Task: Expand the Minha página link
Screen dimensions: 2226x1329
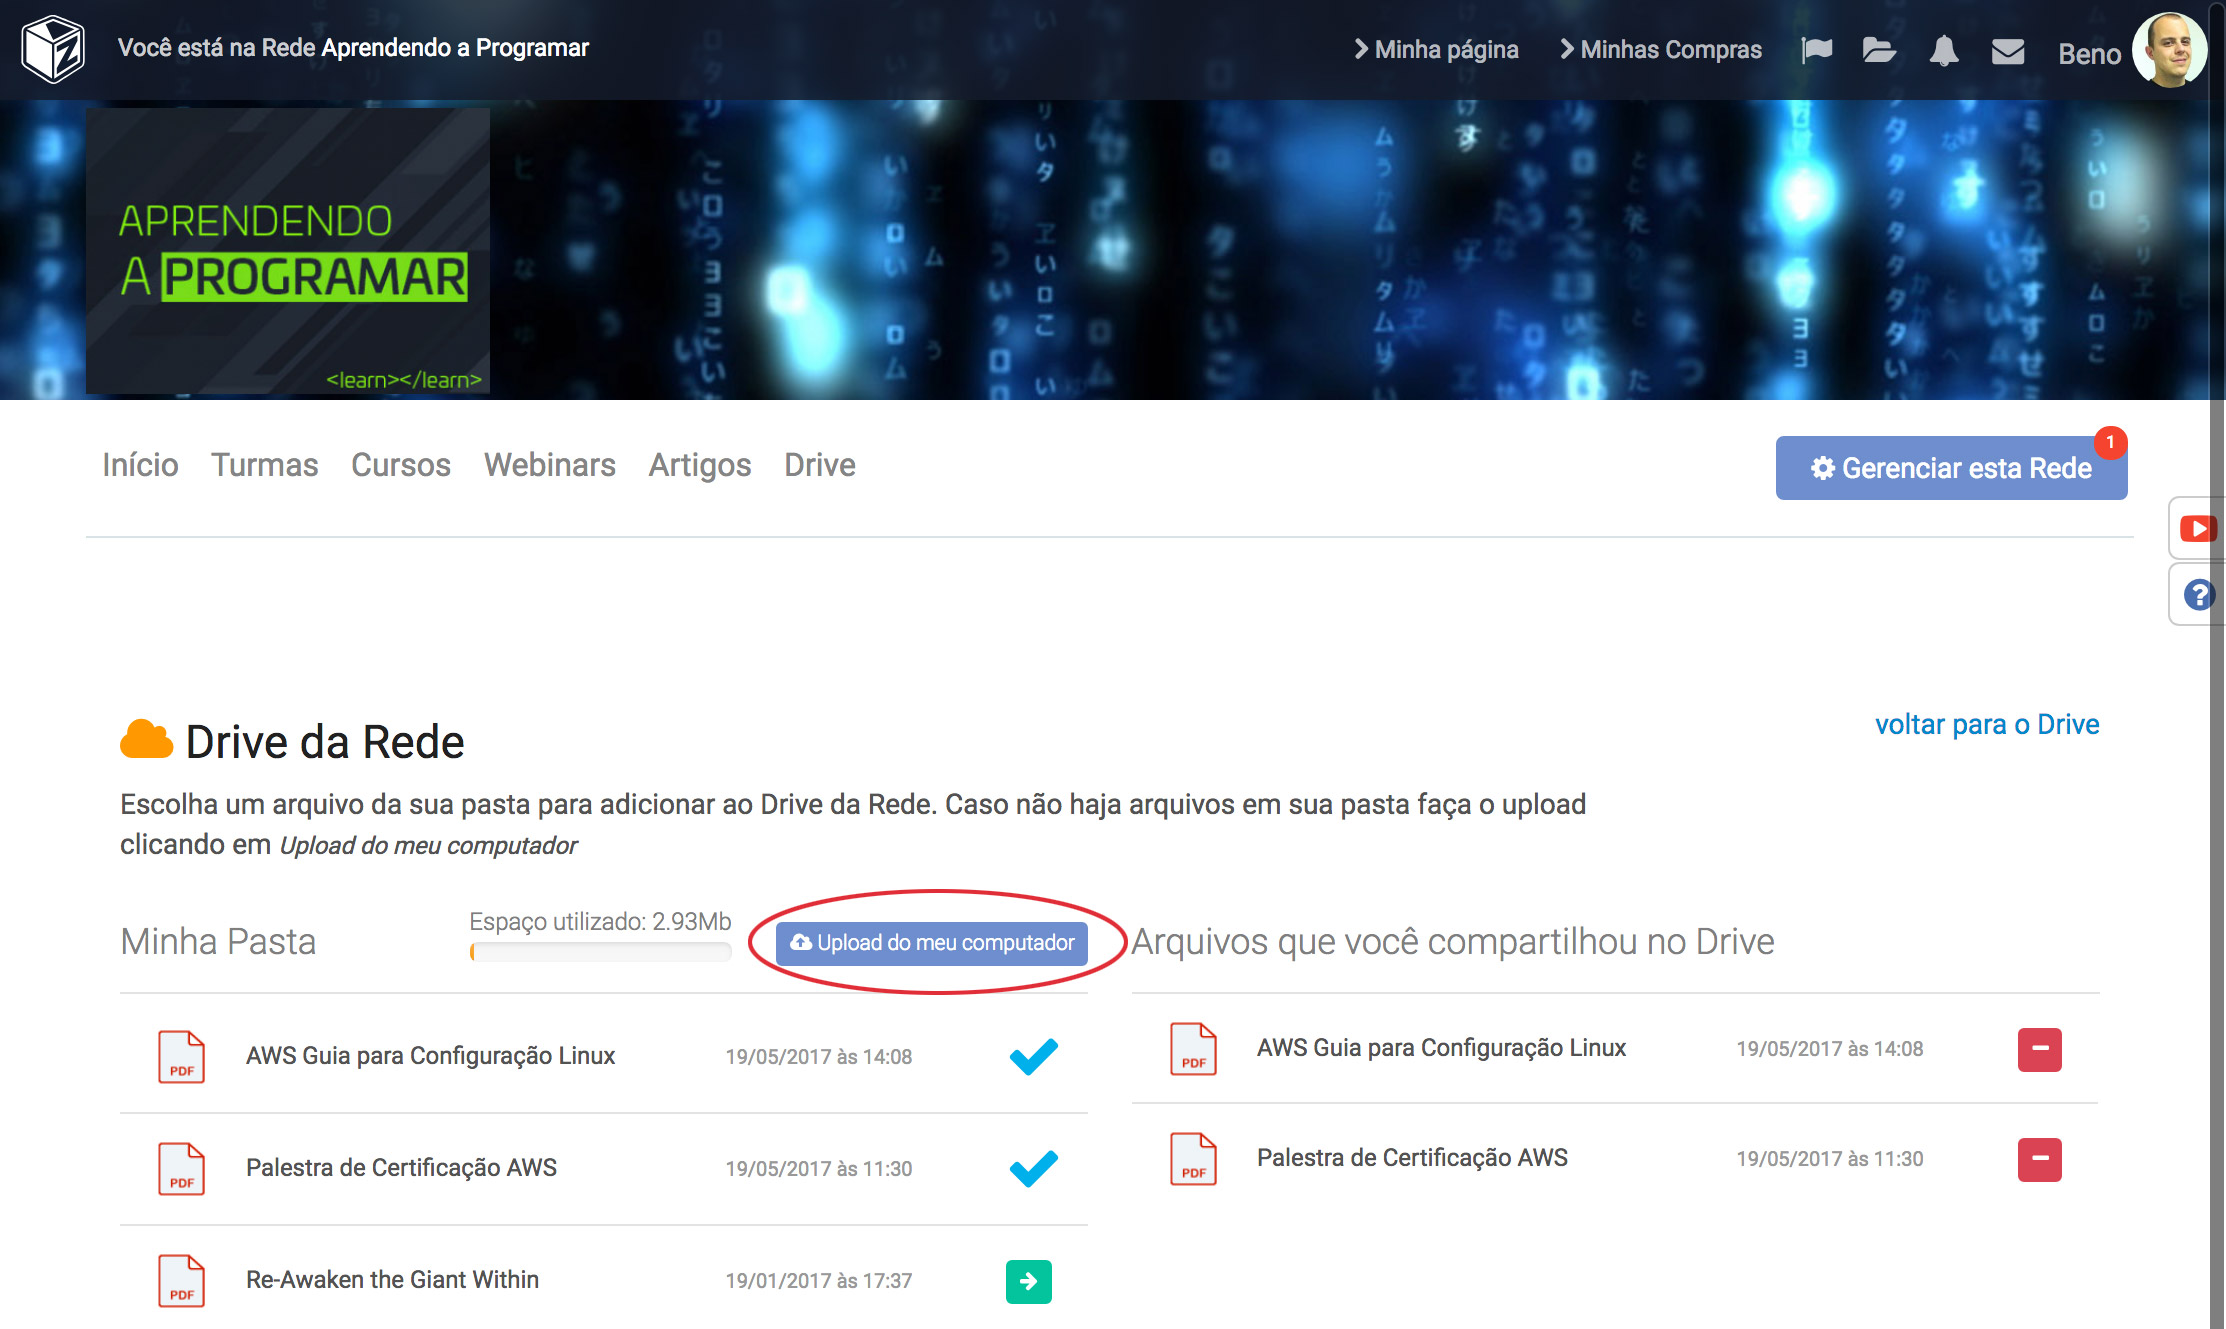Action: click(1436, 49)
